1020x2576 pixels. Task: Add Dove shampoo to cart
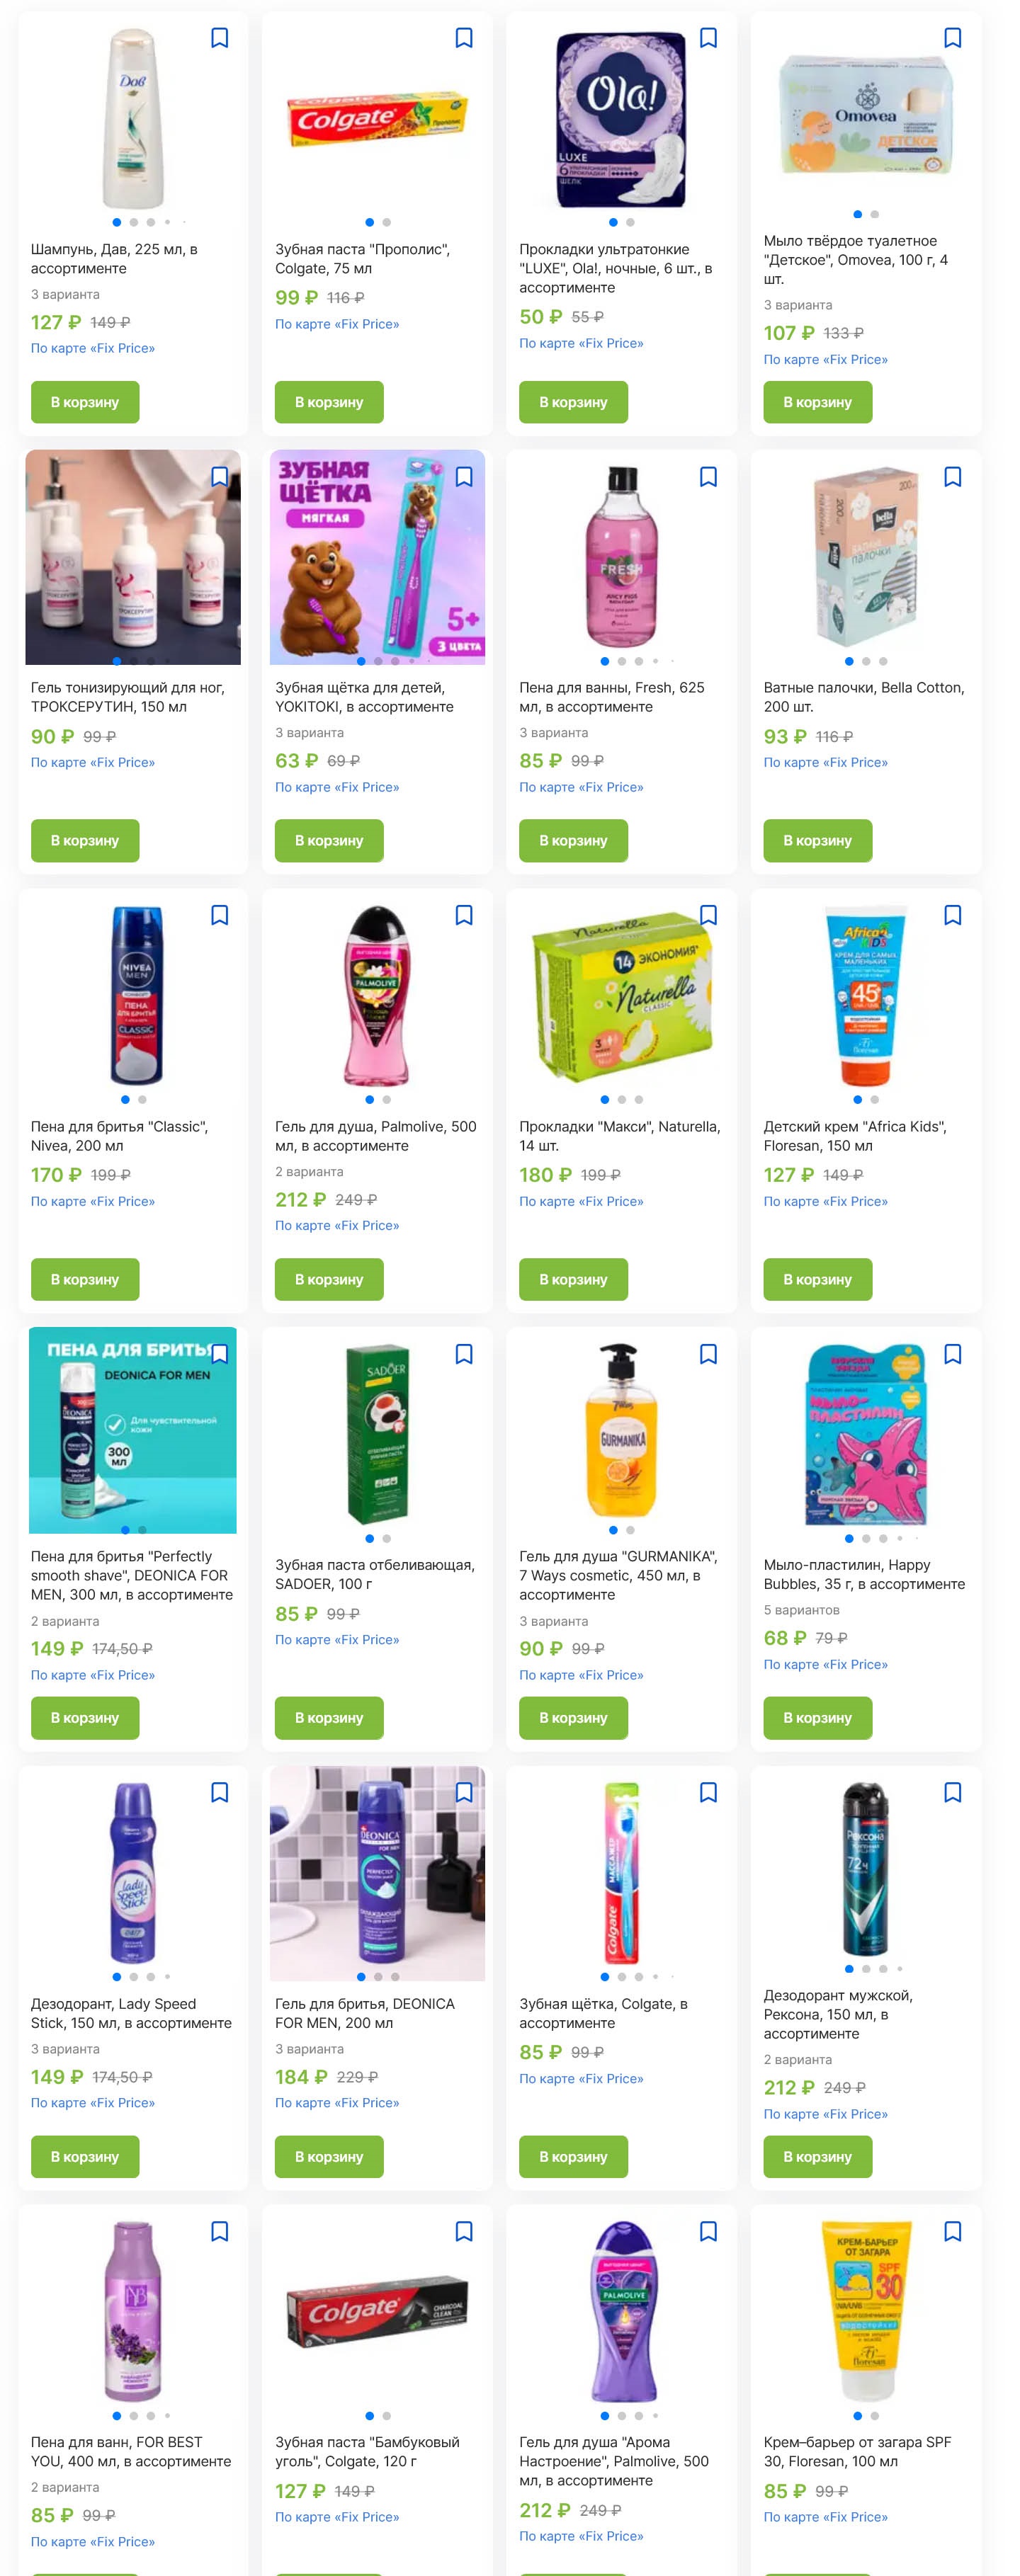click(85, 402)
